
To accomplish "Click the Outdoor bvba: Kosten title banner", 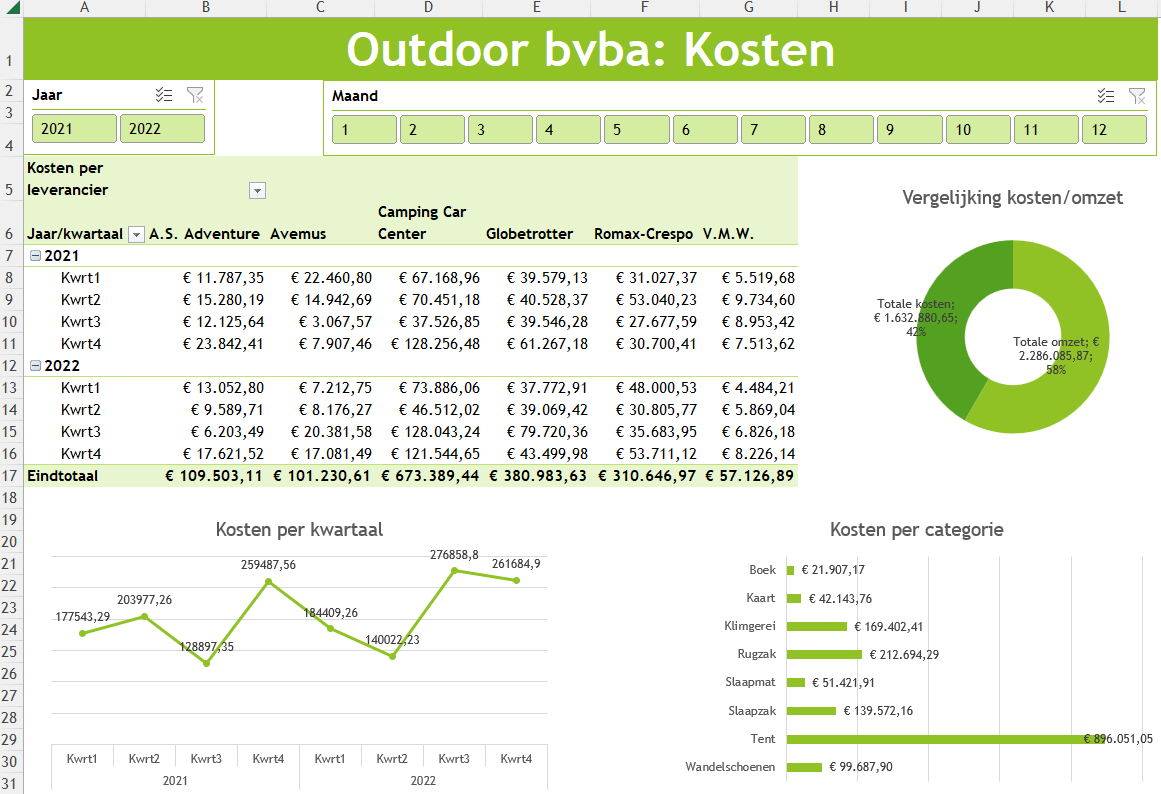I will (x=590, y=50).
